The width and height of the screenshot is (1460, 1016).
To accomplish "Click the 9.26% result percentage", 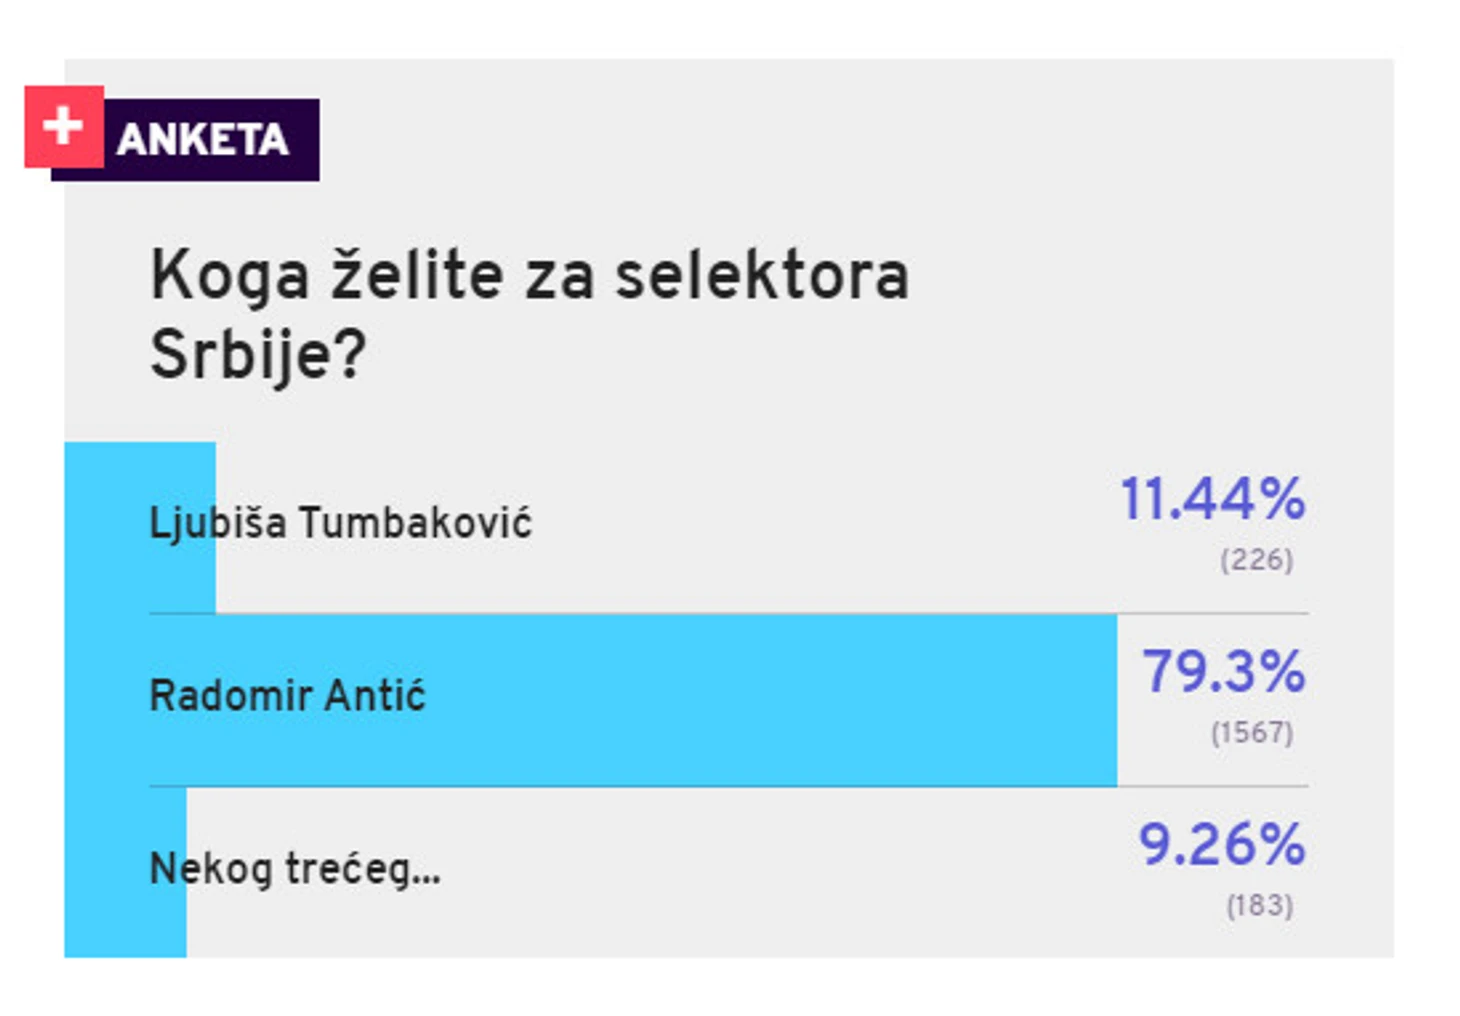I will (1221, 845).
